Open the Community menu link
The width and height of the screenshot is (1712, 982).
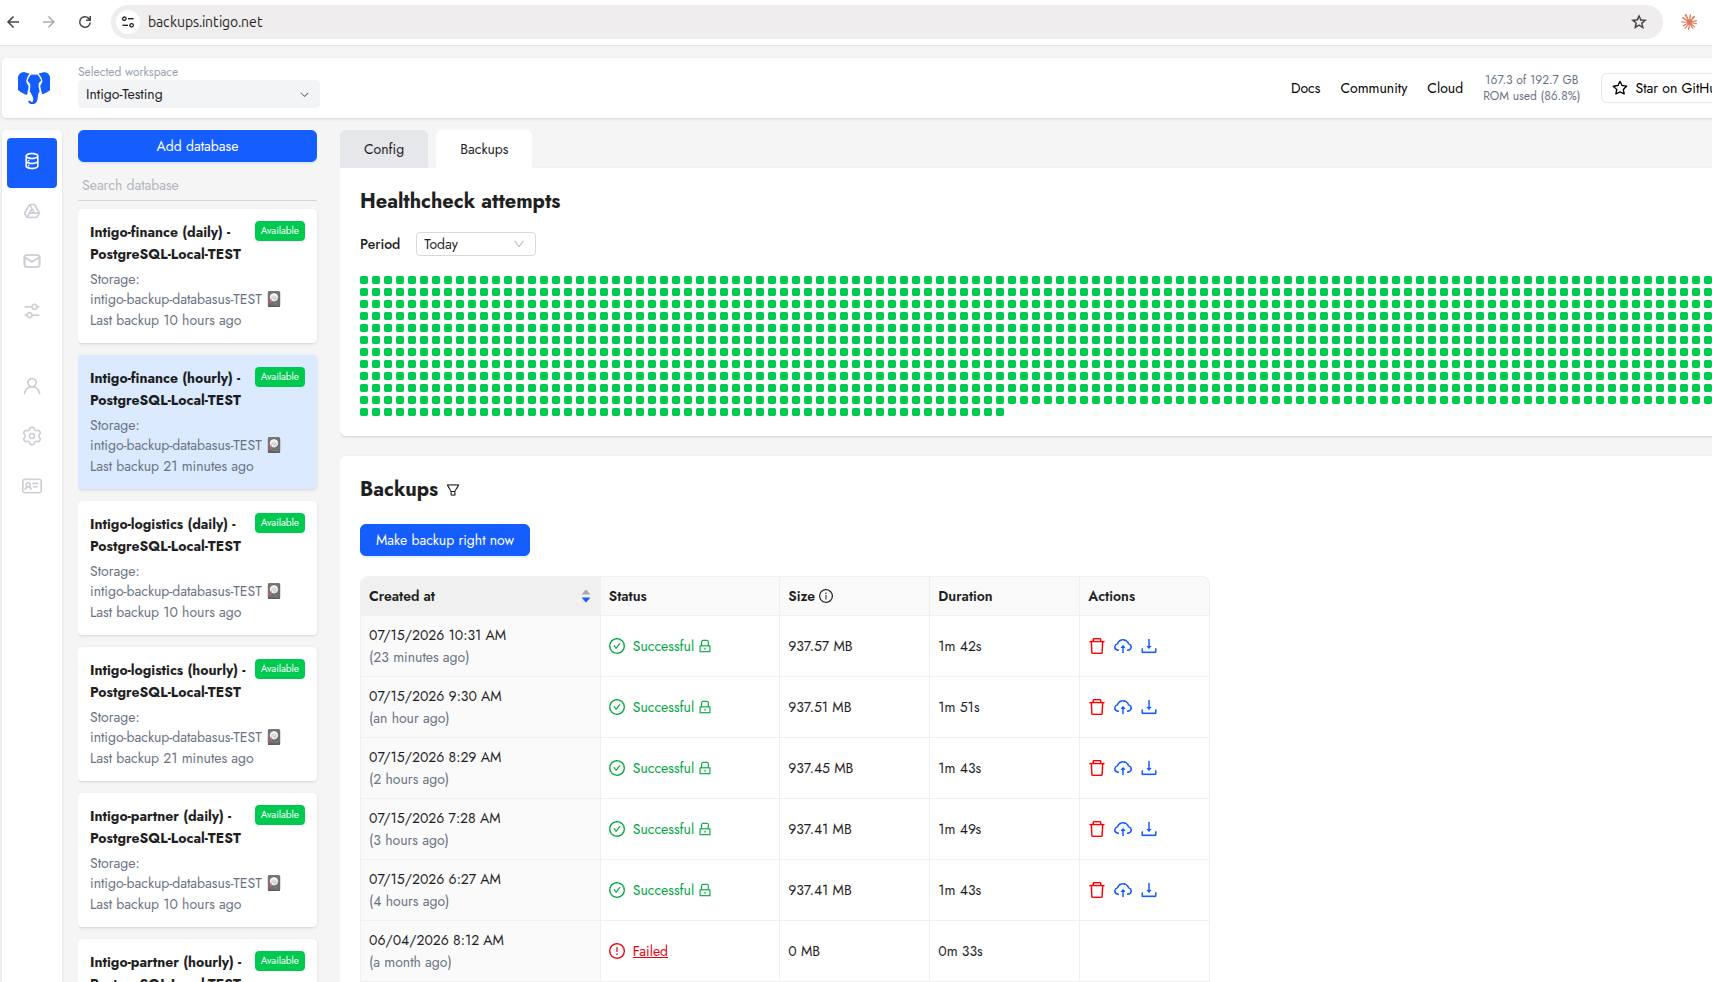(x=1373, y=88)
